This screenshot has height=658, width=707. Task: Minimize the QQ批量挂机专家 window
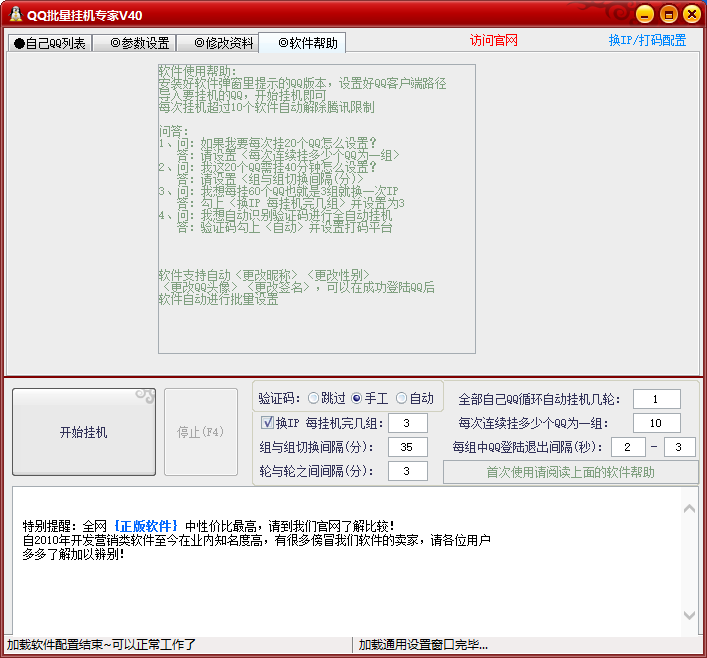click(x=645, y=14)
